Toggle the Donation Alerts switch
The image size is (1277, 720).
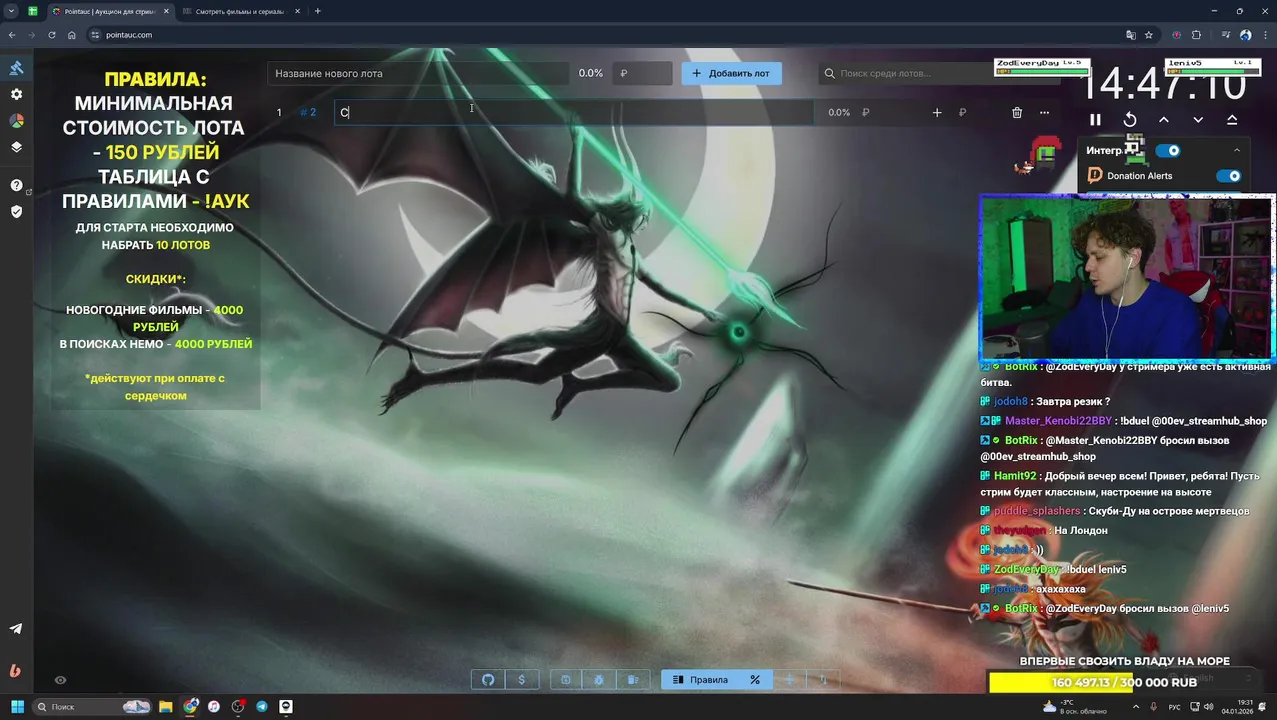[x=1228, y=175]
